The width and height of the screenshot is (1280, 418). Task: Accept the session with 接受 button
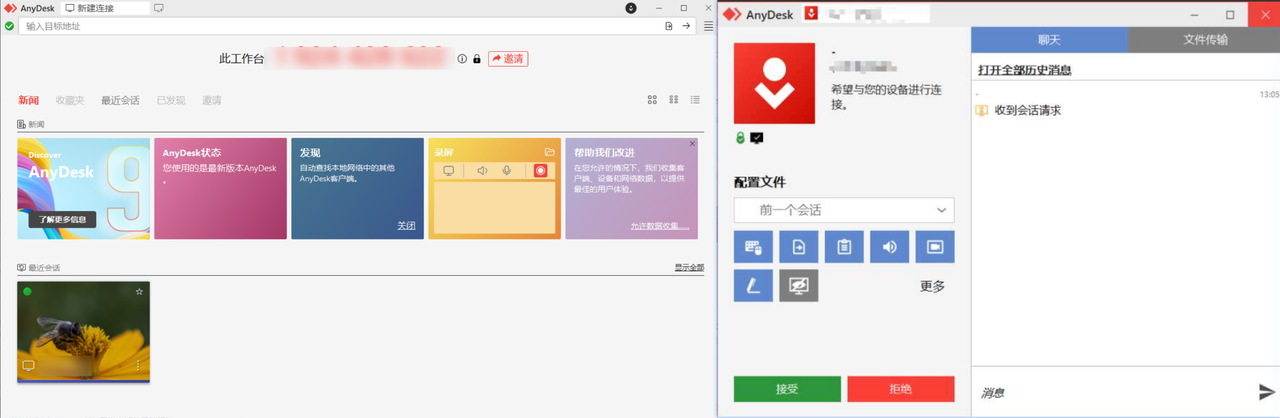click(x=787, y=389)
